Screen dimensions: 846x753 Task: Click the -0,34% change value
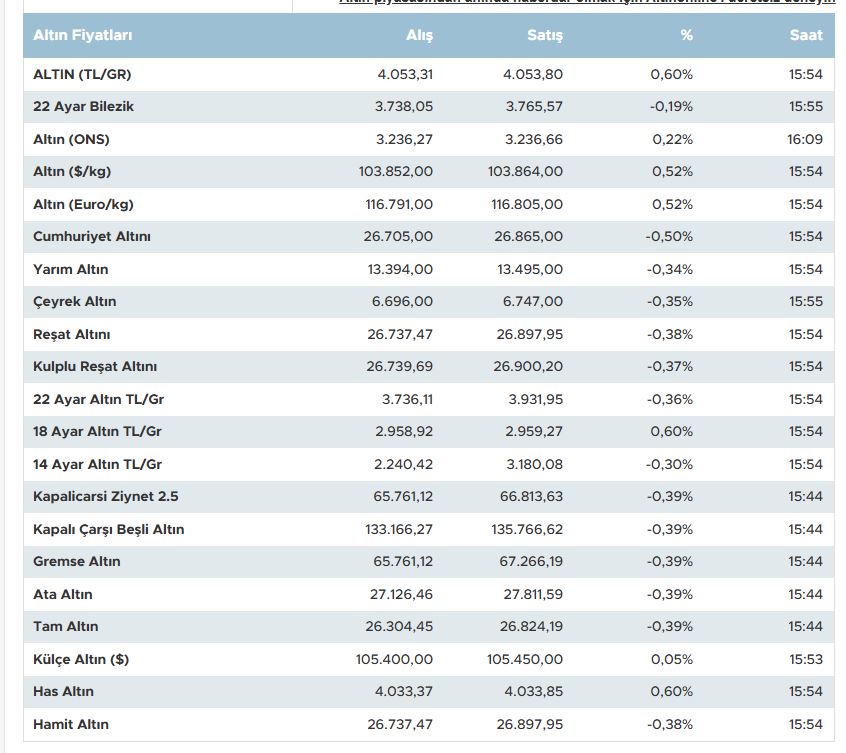(x=670, y=269)
